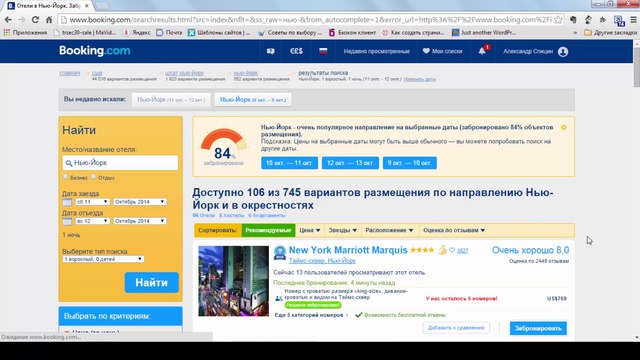Open the Яндекс bookmark
640x360 pixels.
click(x=137, y=32)
